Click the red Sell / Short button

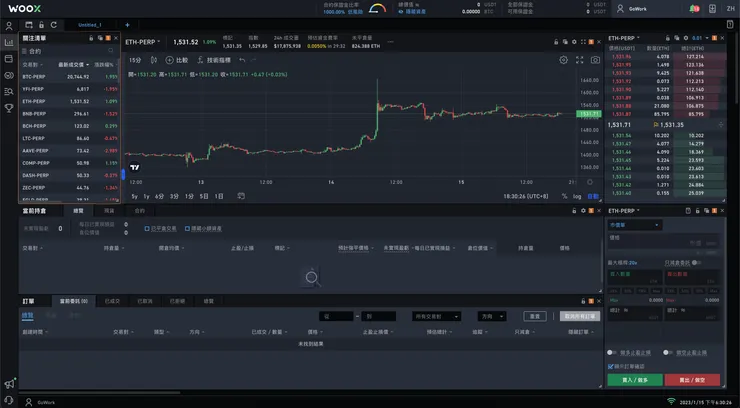(692, 380)
